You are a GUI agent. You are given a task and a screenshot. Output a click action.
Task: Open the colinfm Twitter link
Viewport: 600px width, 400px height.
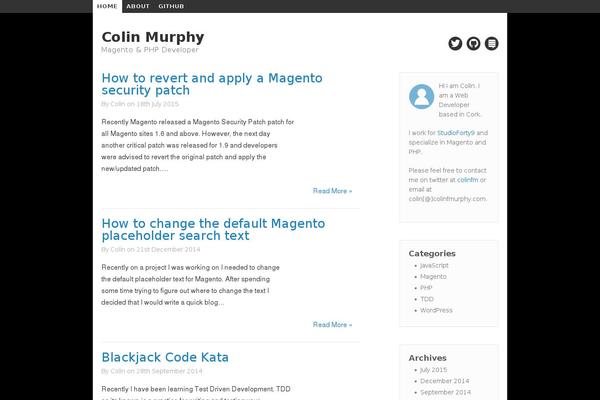coord(467,180)
